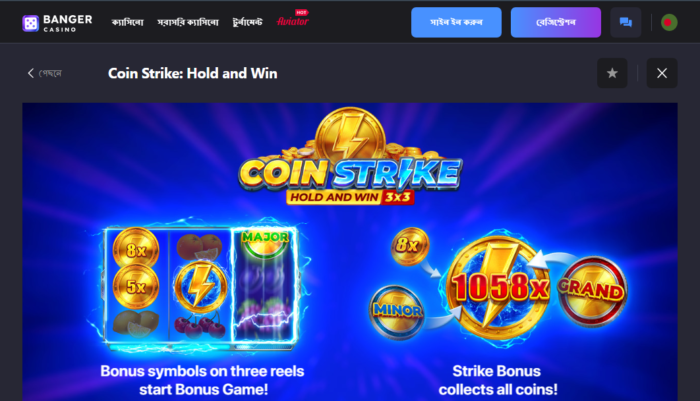Open the Bangladesh flag language selector
The height and width of the screenshot is (401, 700).
pos(669,22)
